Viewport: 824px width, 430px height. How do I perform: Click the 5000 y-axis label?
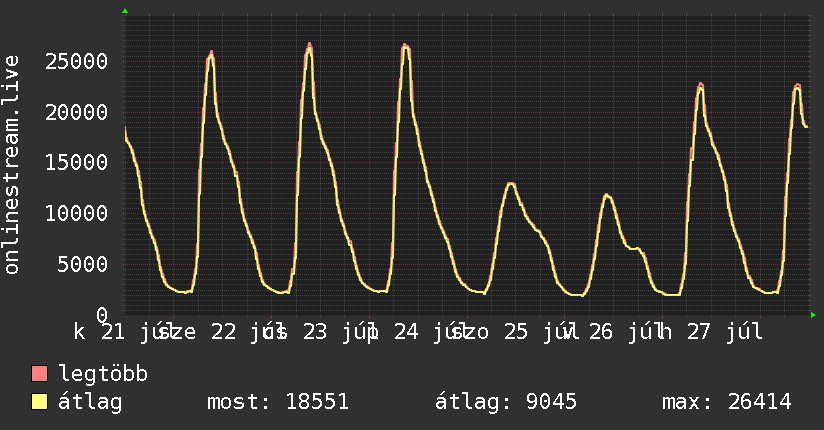[83, 264]
